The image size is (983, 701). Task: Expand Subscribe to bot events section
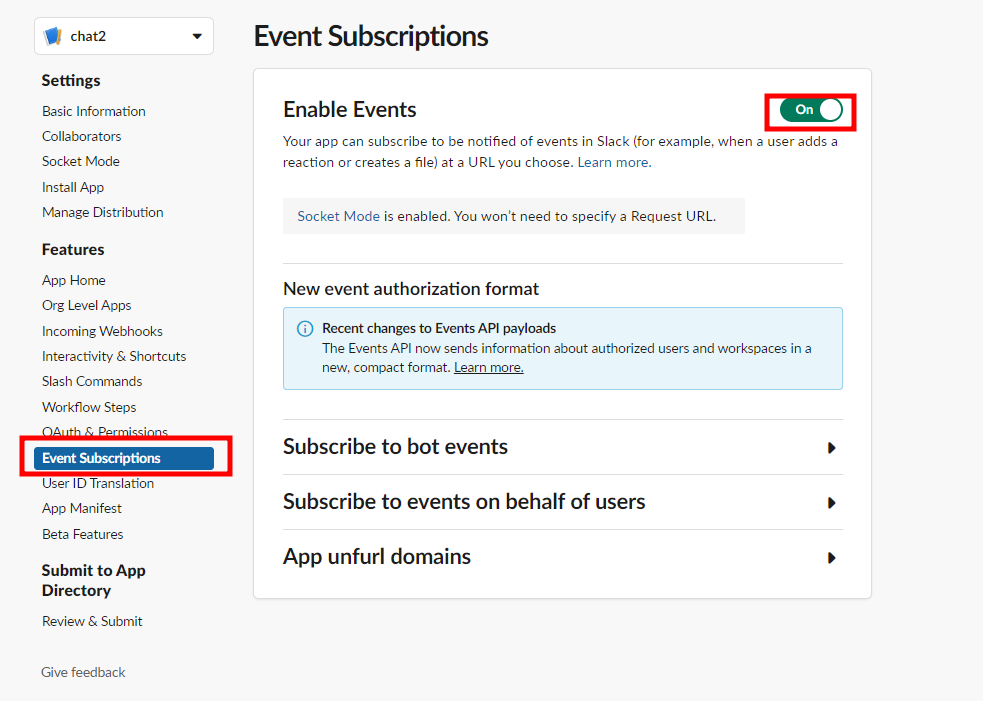coord(562,447)
